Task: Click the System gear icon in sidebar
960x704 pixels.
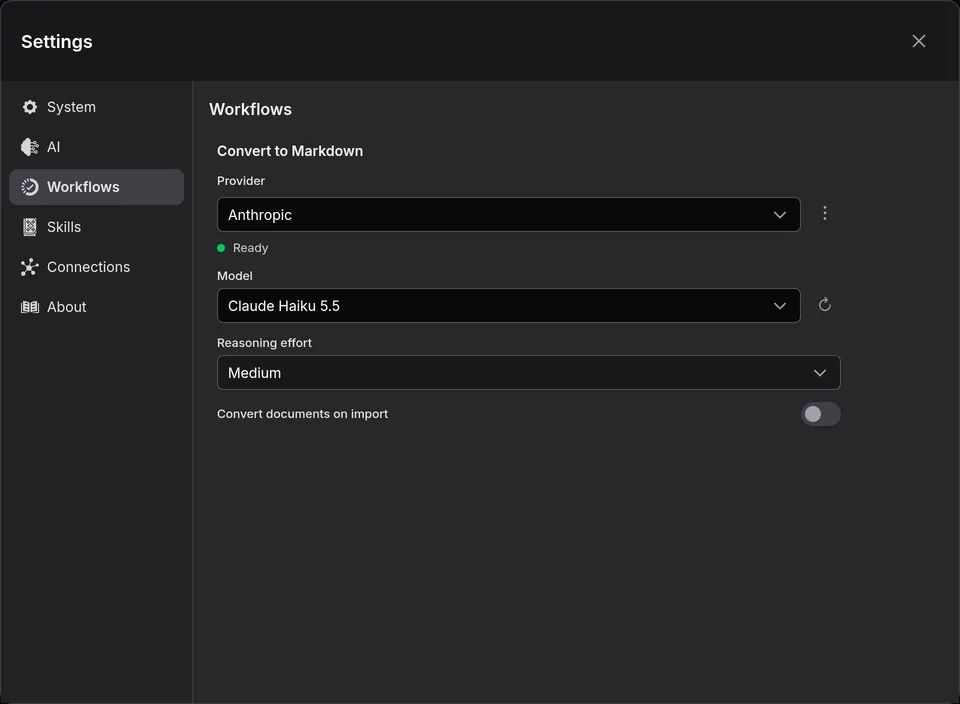Action: coord(29,107)
